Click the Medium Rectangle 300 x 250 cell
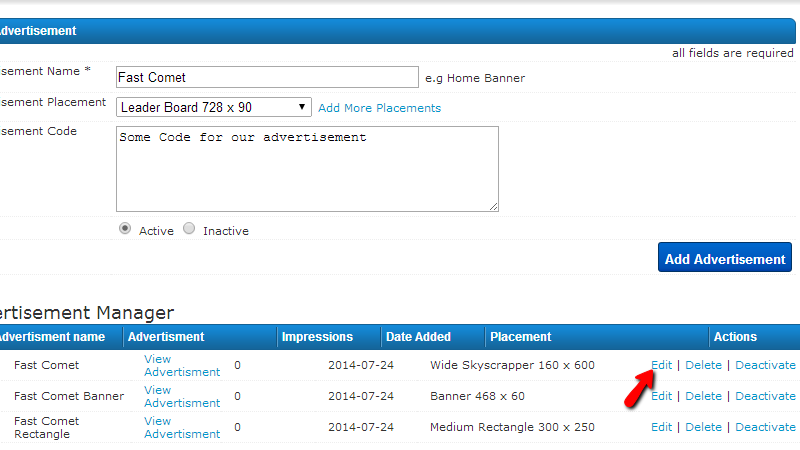 click(x=512, y=427)
